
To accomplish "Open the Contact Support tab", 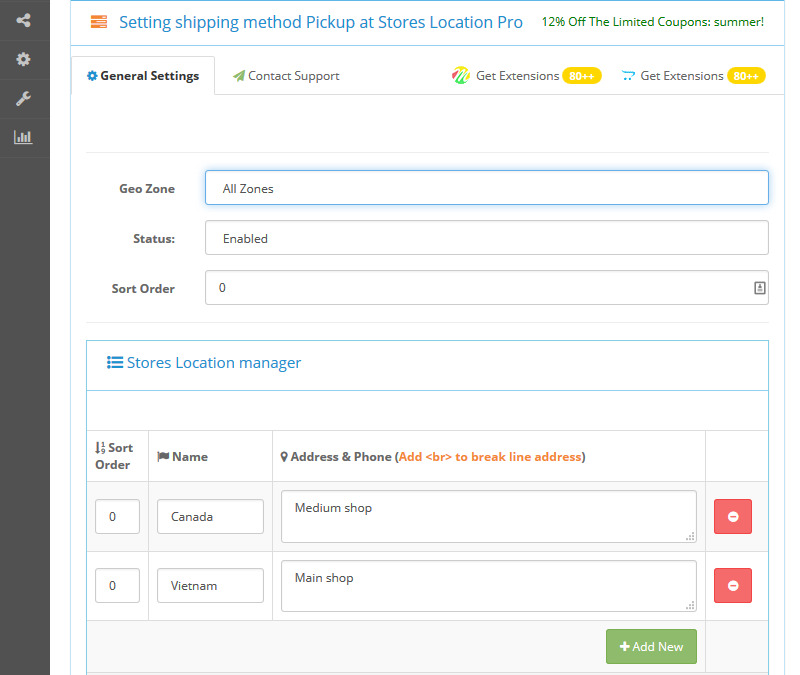I will point(286,76).
